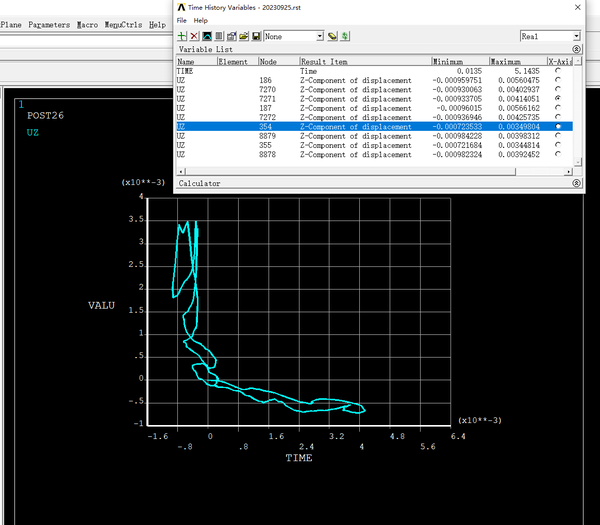Expand the Calculator section
The width and height of the screenshot is (600, 525).
click(576, 184)
